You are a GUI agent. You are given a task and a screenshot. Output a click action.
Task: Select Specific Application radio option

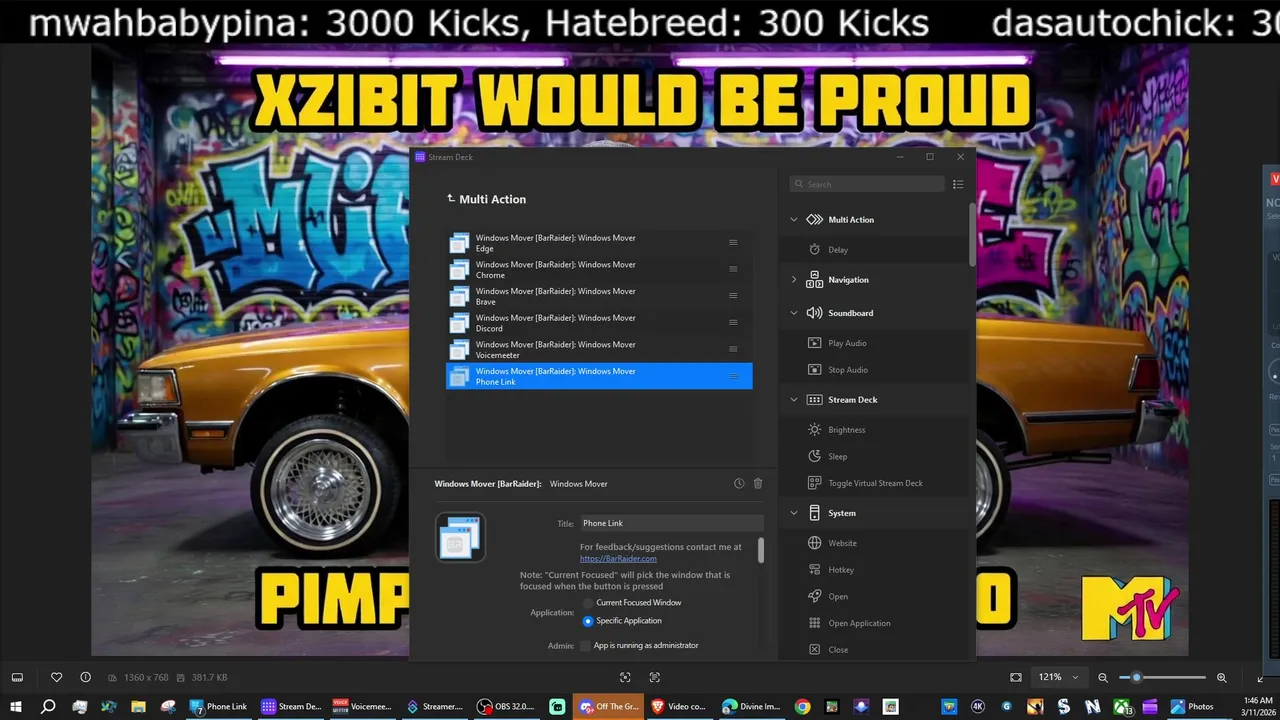pyautogui.click(x=588, y=621)
